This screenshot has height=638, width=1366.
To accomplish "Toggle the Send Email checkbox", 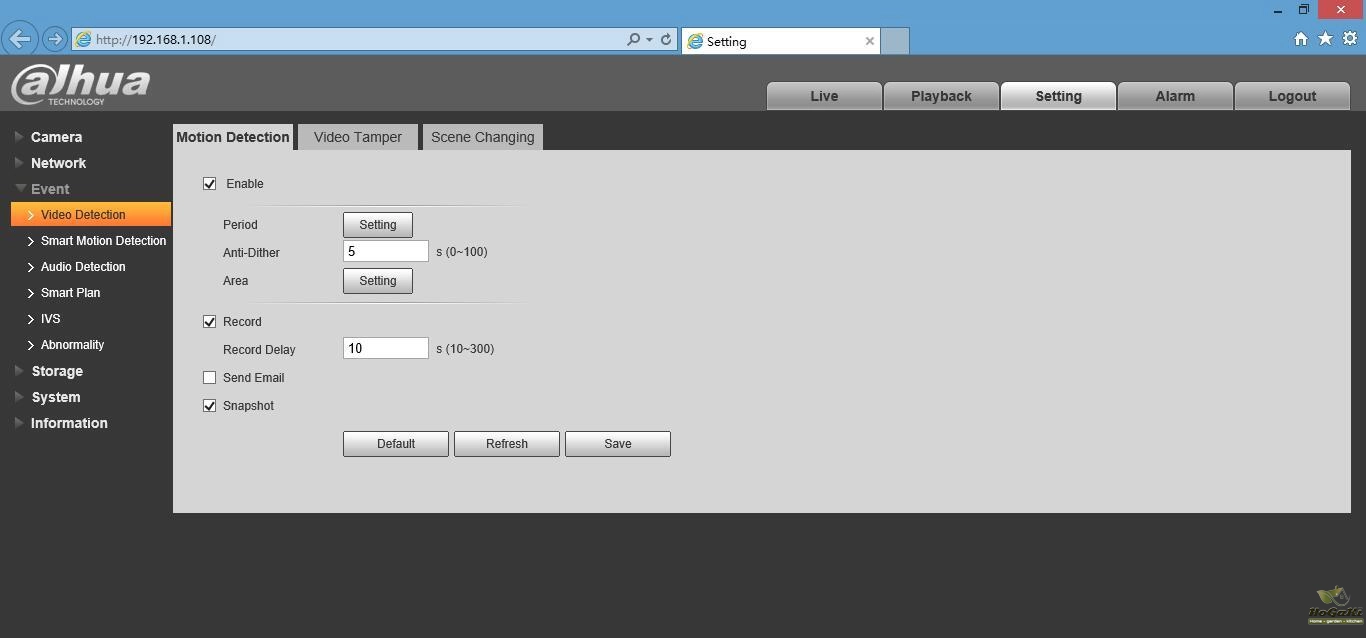I will (210, 378).
